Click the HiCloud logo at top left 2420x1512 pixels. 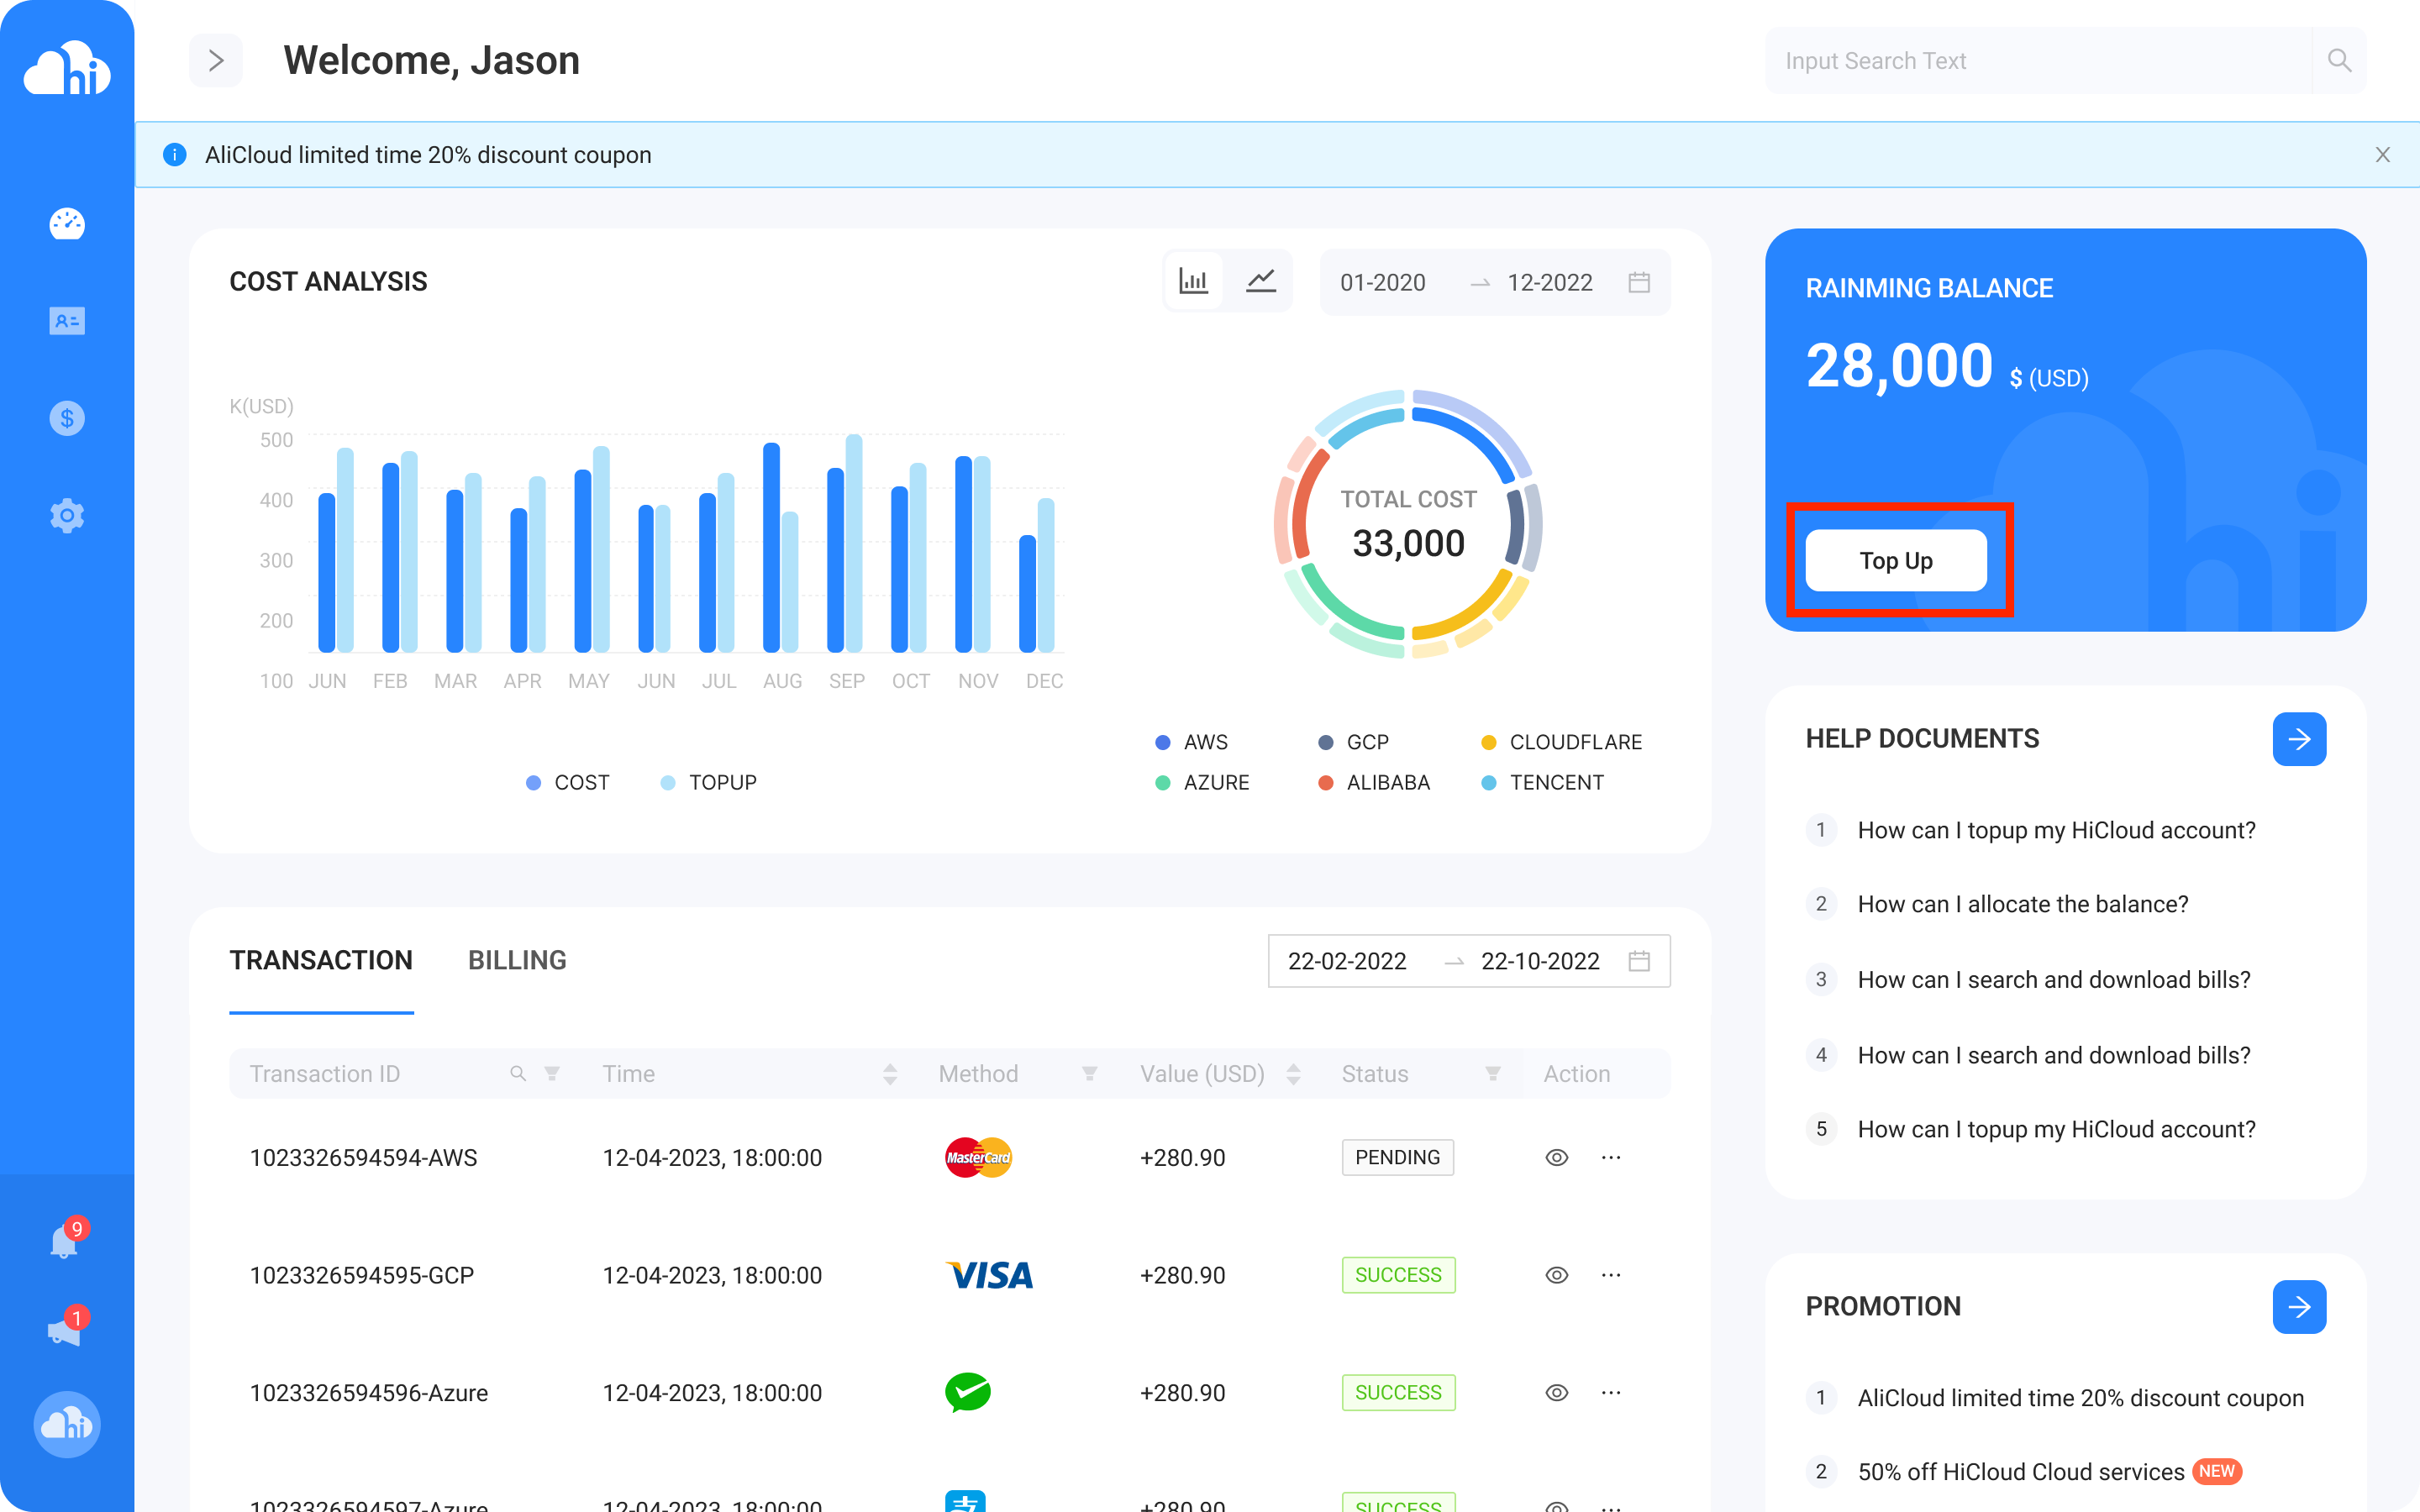(x=67, y=69)
